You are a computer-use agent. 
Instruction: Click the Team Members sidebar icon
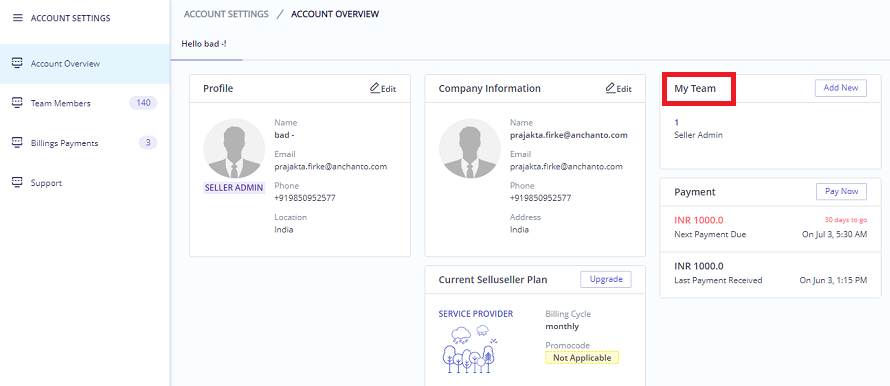pyautogui.click(x=17, y=103)
